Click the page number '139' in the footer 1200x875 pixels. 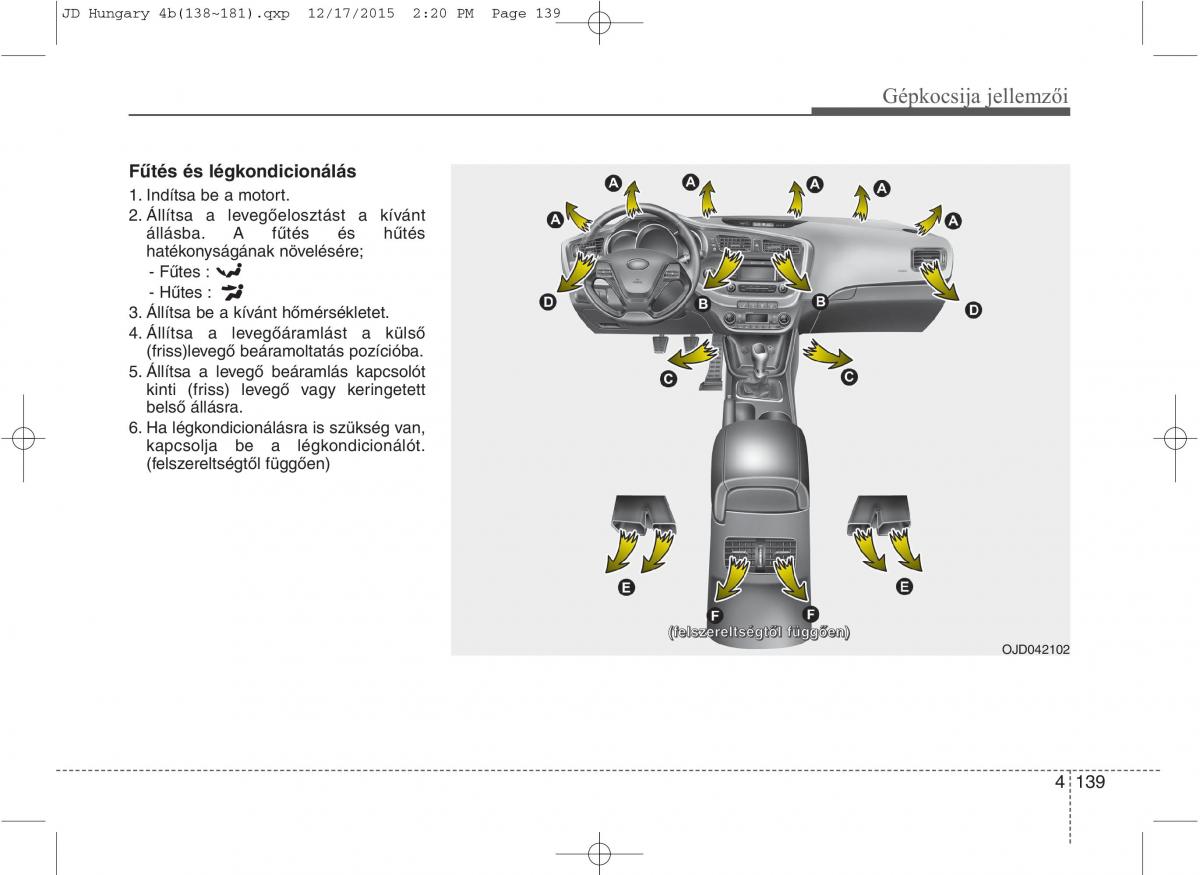[1090, 782]
